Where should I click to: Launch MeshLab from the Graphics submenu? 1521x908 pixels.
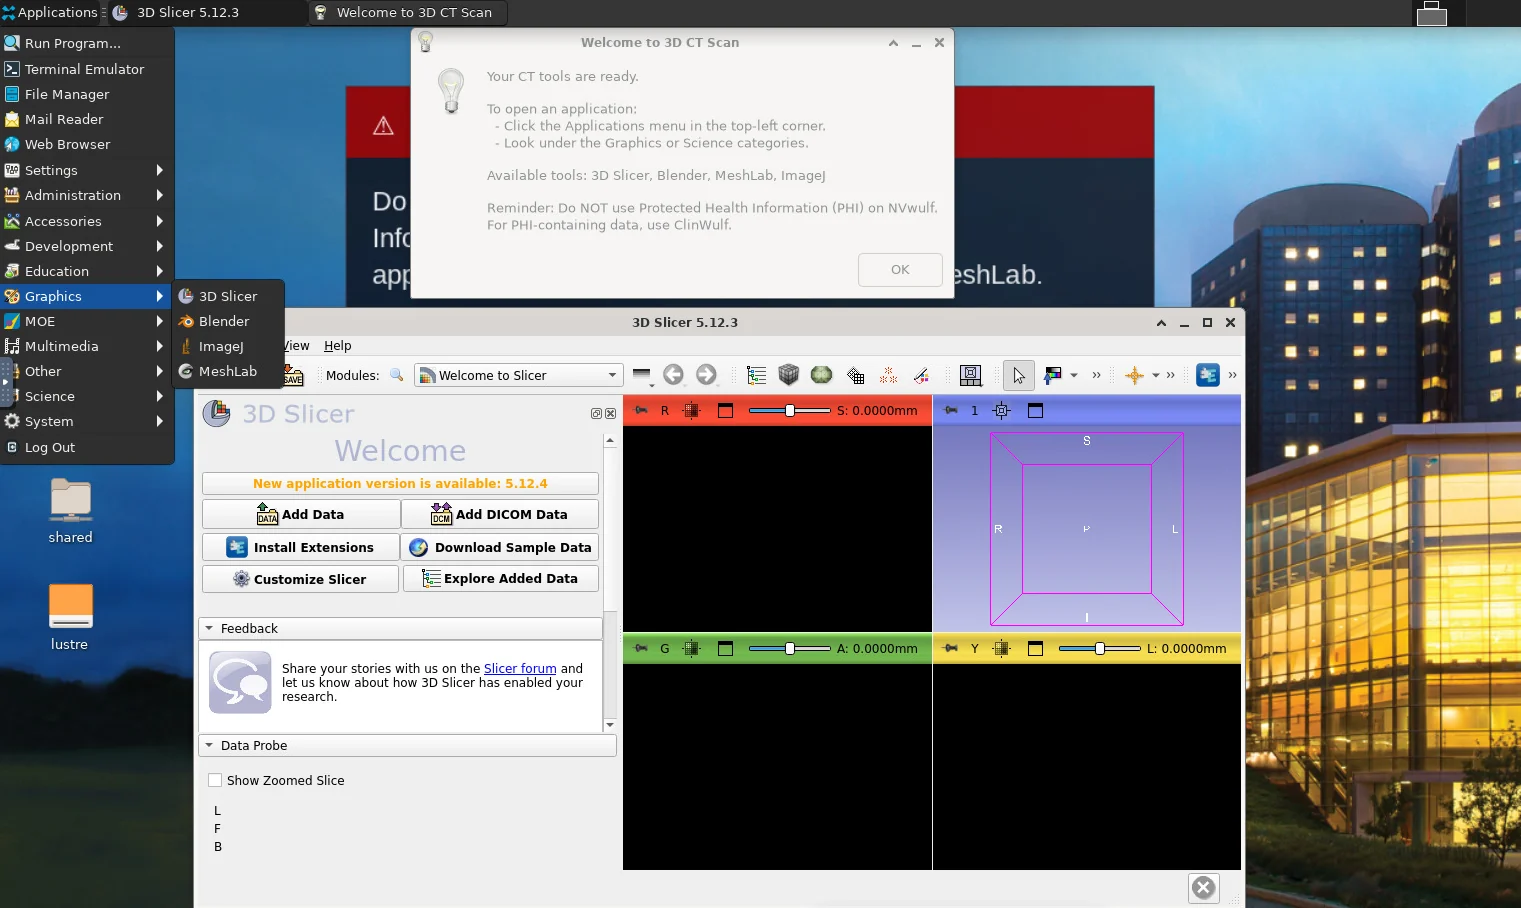pos(229,371)
